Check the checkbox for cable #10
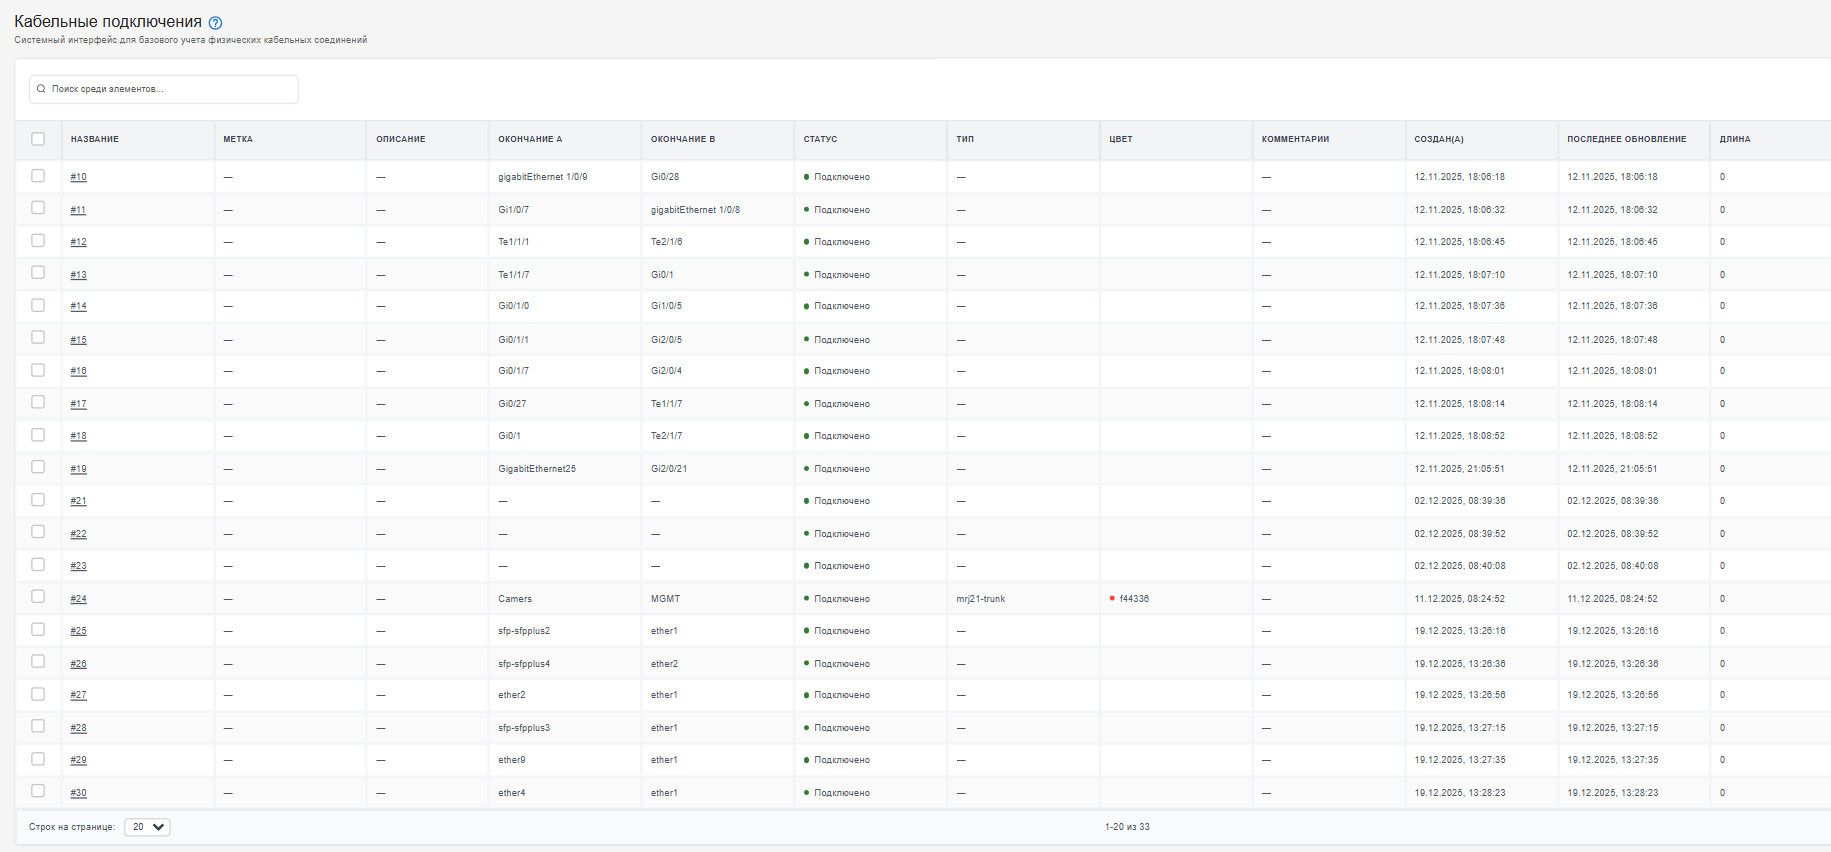Image resolution: width=1831 pixels, height=852 pixels. [38, 176]
